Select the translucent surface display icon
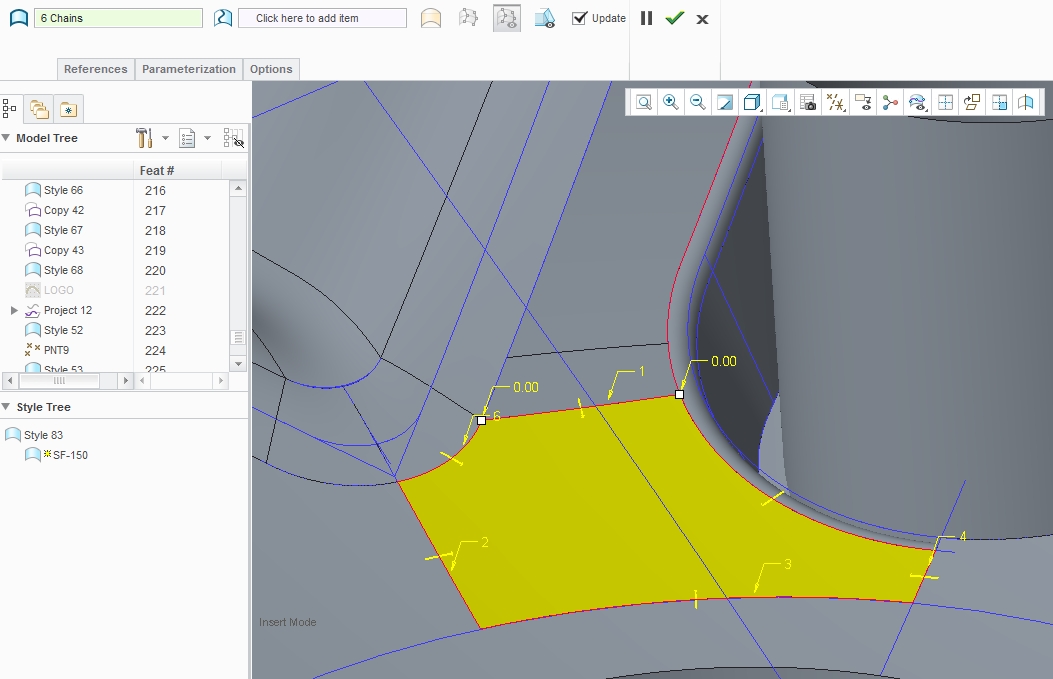Viewport: 1053px width, 679px height. 431,18
